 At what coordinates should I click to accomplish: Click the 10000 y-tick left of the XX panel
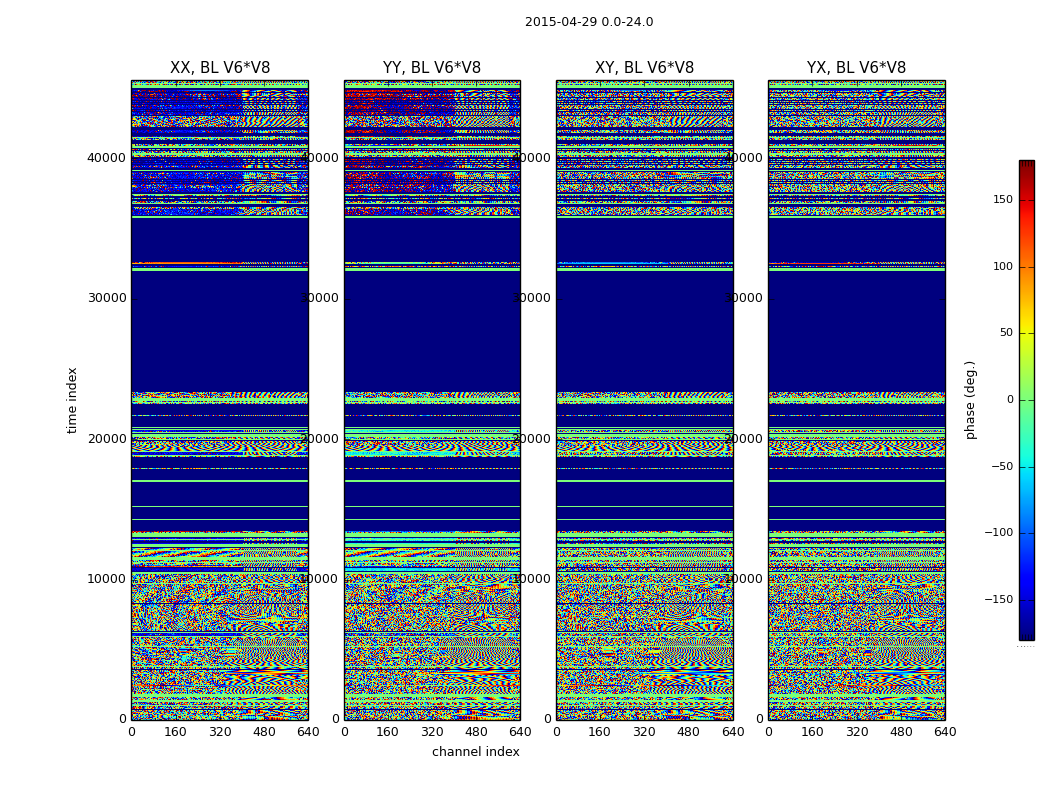point(107,578)
